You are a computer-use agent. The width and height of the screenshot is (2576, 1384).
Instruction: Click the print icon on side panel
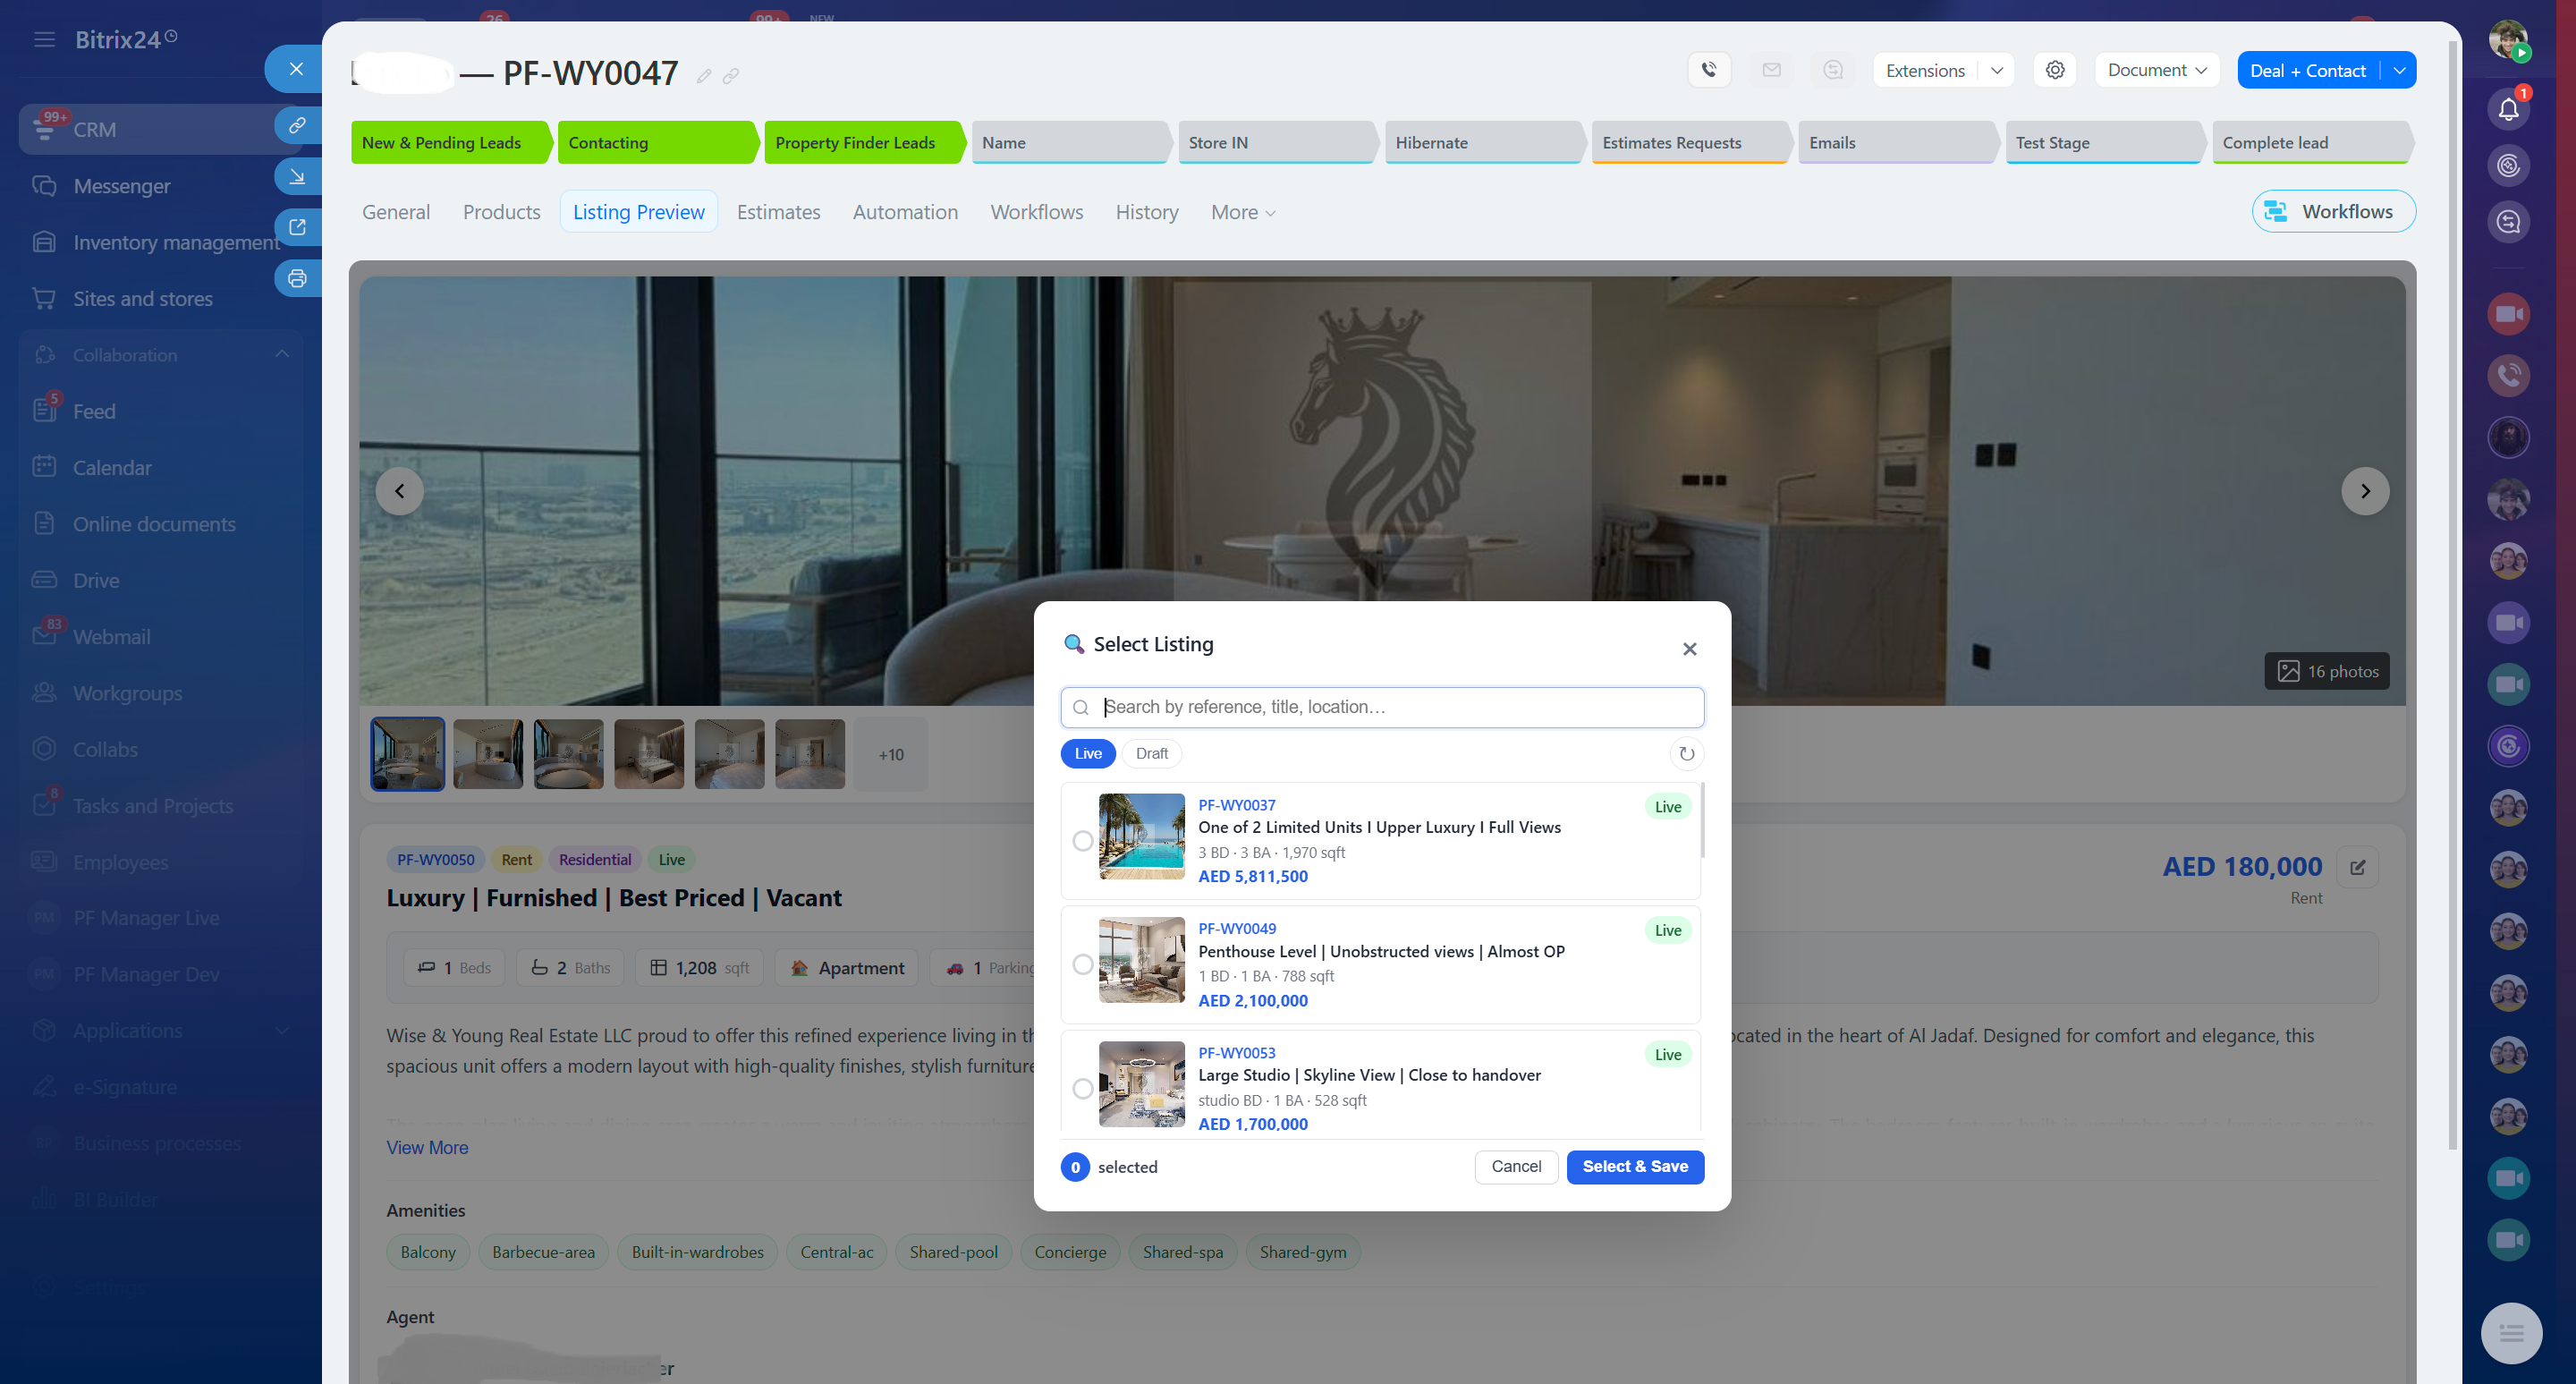[x=297, y=279]
